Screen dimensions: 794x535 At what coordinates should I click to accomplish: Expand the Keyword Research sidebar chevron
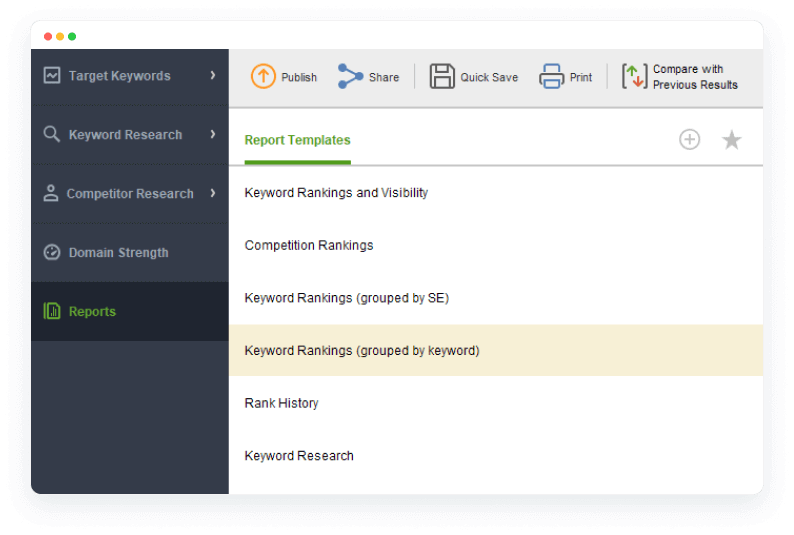pos(213,134)
